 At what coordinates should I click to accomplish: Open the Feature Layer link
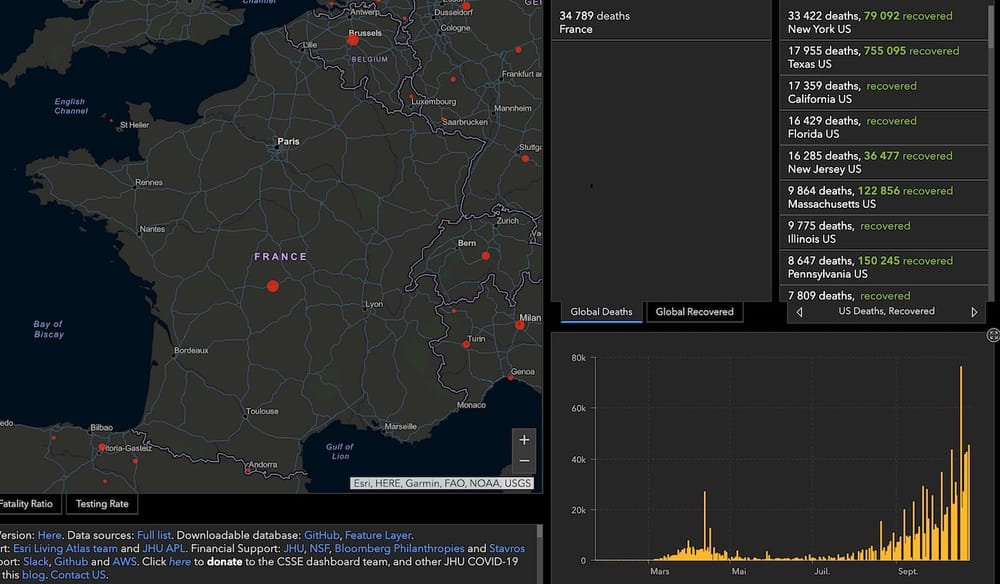[x=378, y=536]
